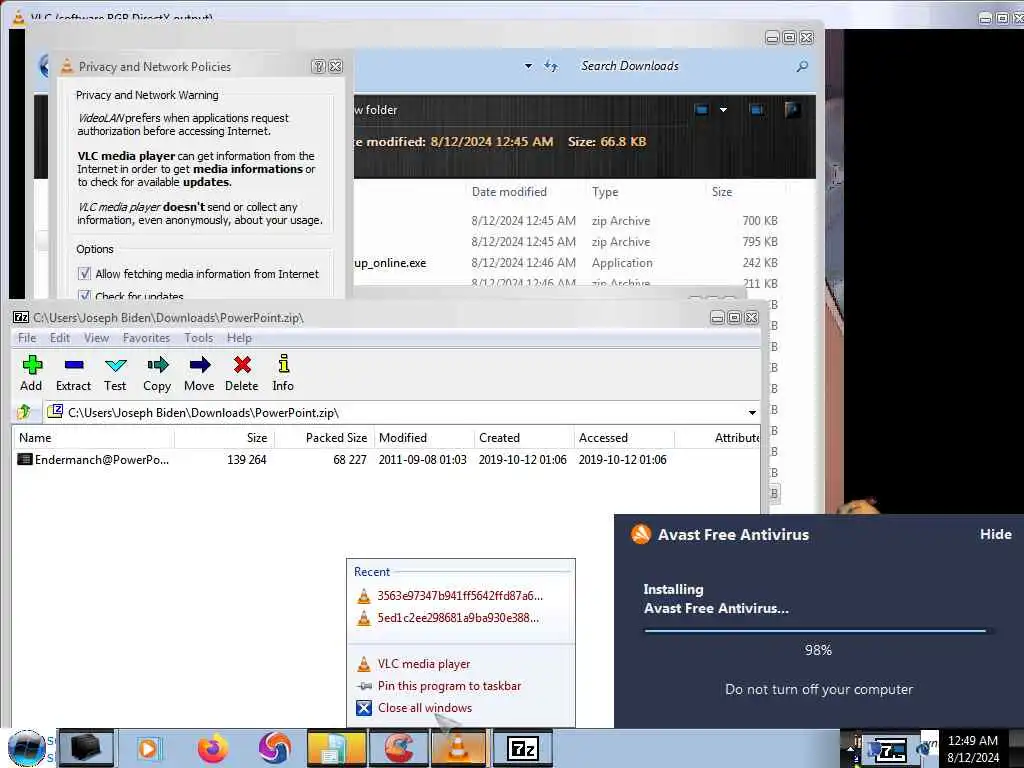Click the 7-Zip address path field
Viewport: 1024px width, 768px height.
pyautogui.click(x=395, y=413)
